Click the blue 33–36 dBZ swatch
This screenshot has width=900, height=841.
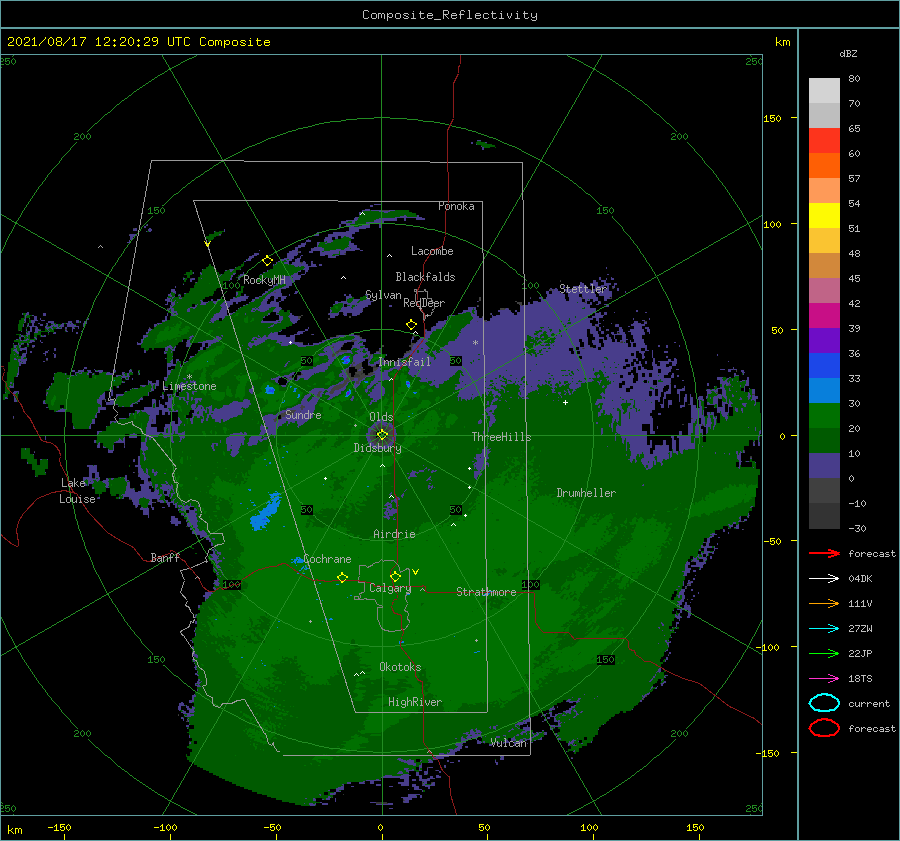(x=824, y=365)
